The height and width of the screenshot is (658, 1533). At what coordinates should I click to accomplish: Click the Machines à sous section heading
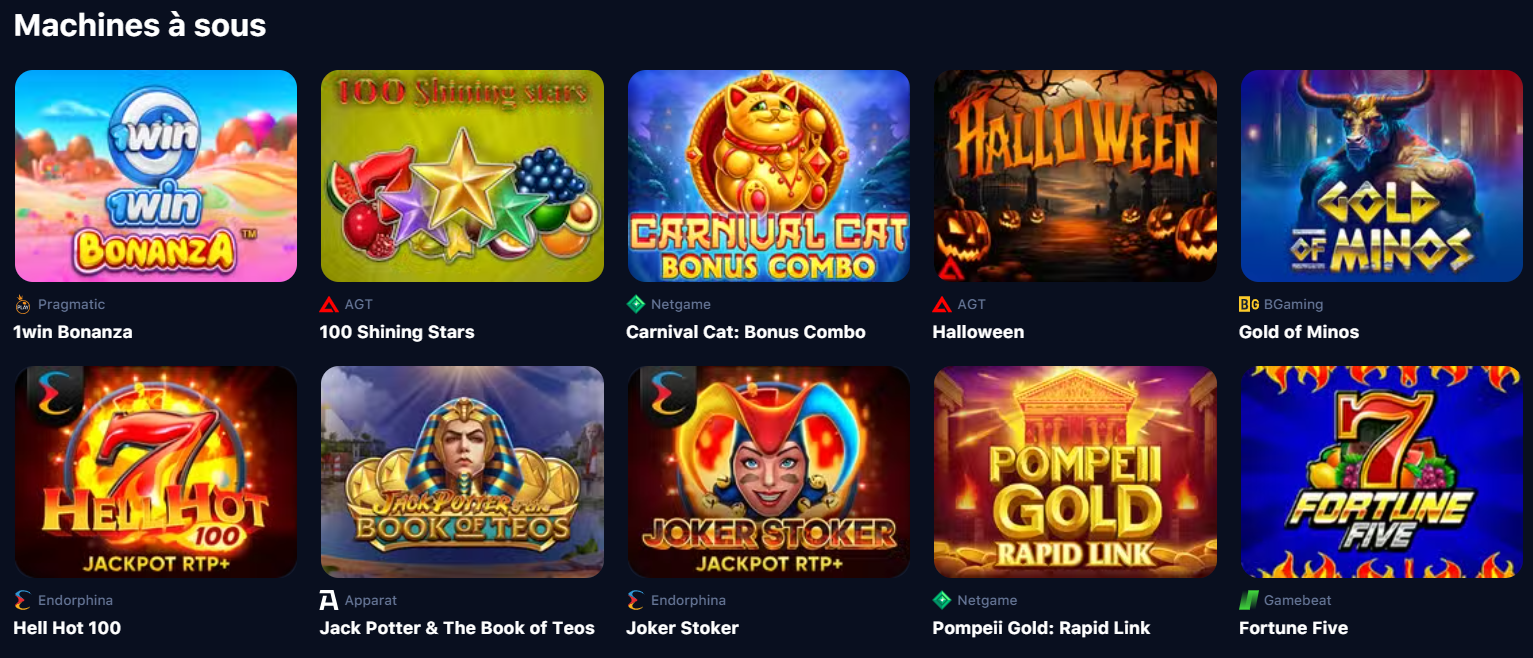(140, 25)
